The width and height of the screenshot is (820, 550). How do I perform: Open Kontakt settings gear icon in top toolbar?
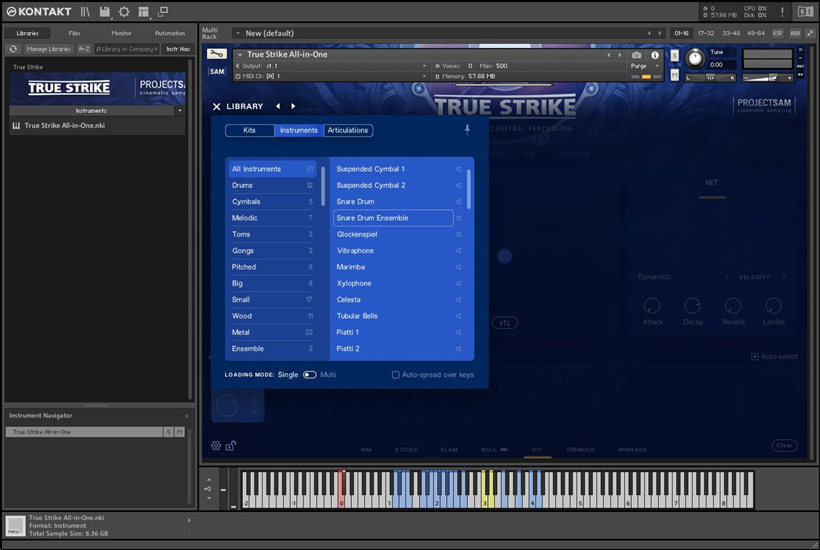pos(124,11)
